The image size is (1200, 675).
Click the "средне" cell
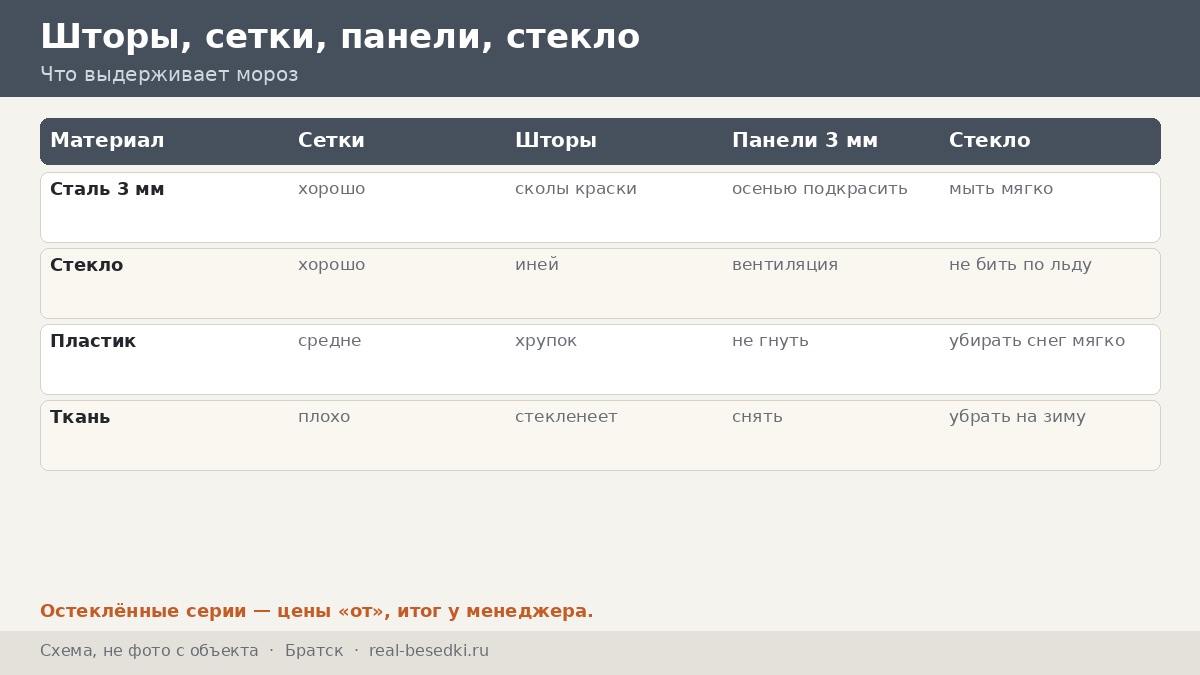(x=330, y=341)
